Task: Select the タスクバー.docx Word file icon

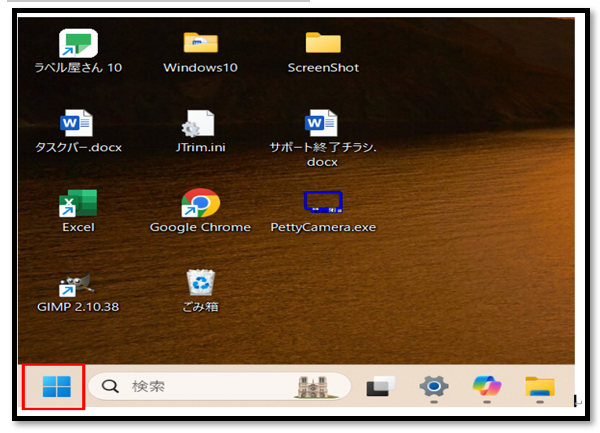Action: point(77,123)
